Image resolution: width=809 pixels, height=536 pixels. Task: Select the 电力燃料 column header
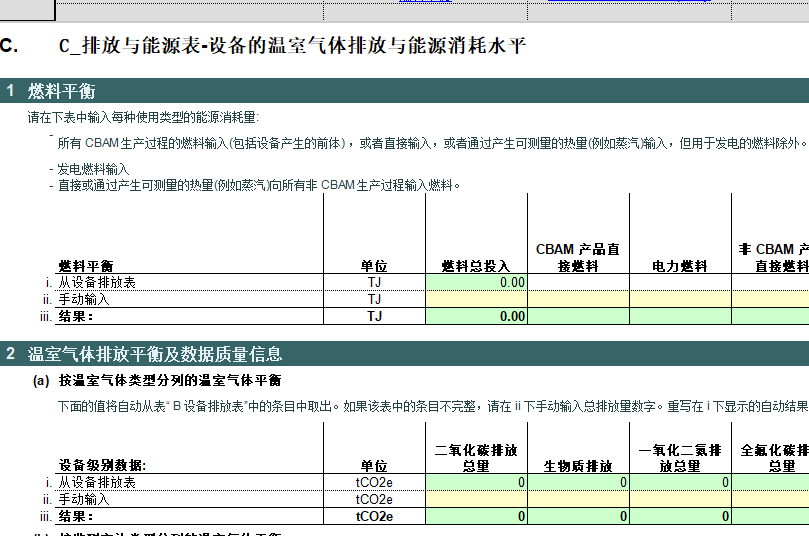(x=680, y=266)
